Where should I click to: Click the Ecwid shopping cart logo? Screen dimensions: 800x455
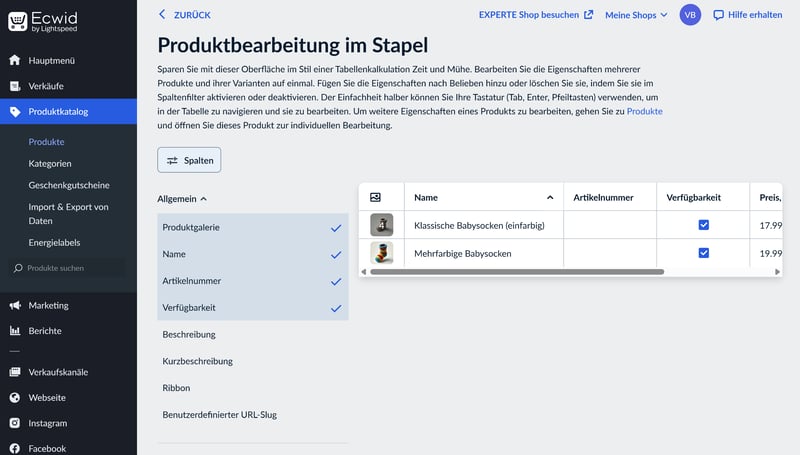click(17, 22)
